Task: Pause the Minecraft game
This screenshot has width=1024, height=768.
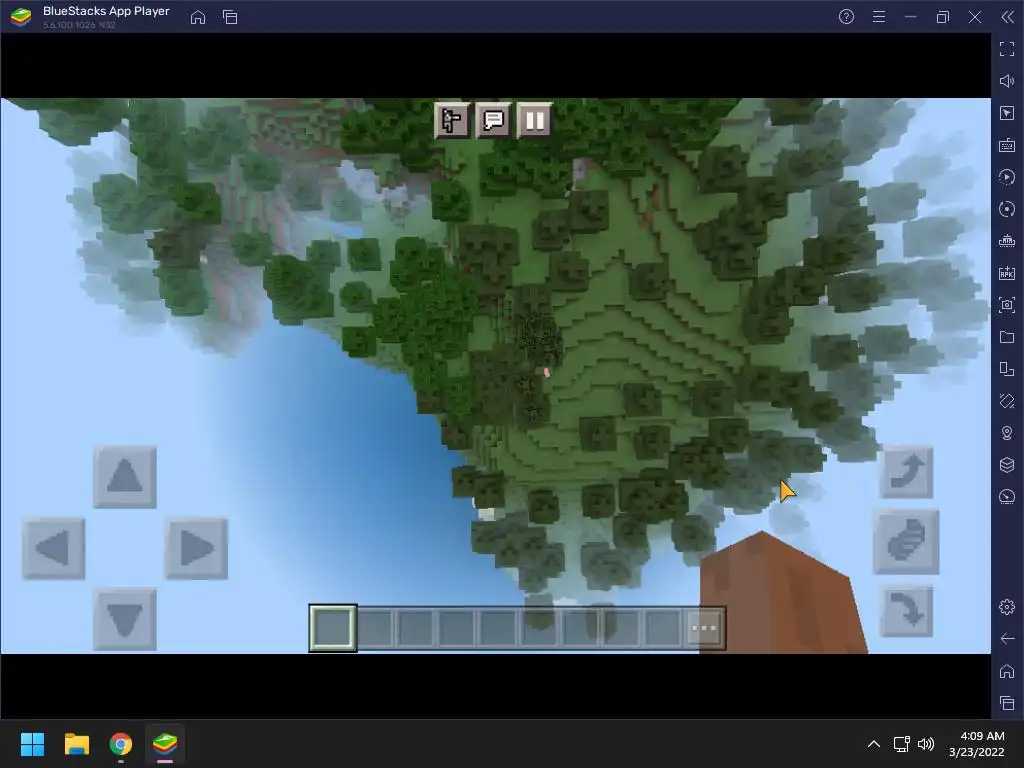Action: (x=534, y=120)
